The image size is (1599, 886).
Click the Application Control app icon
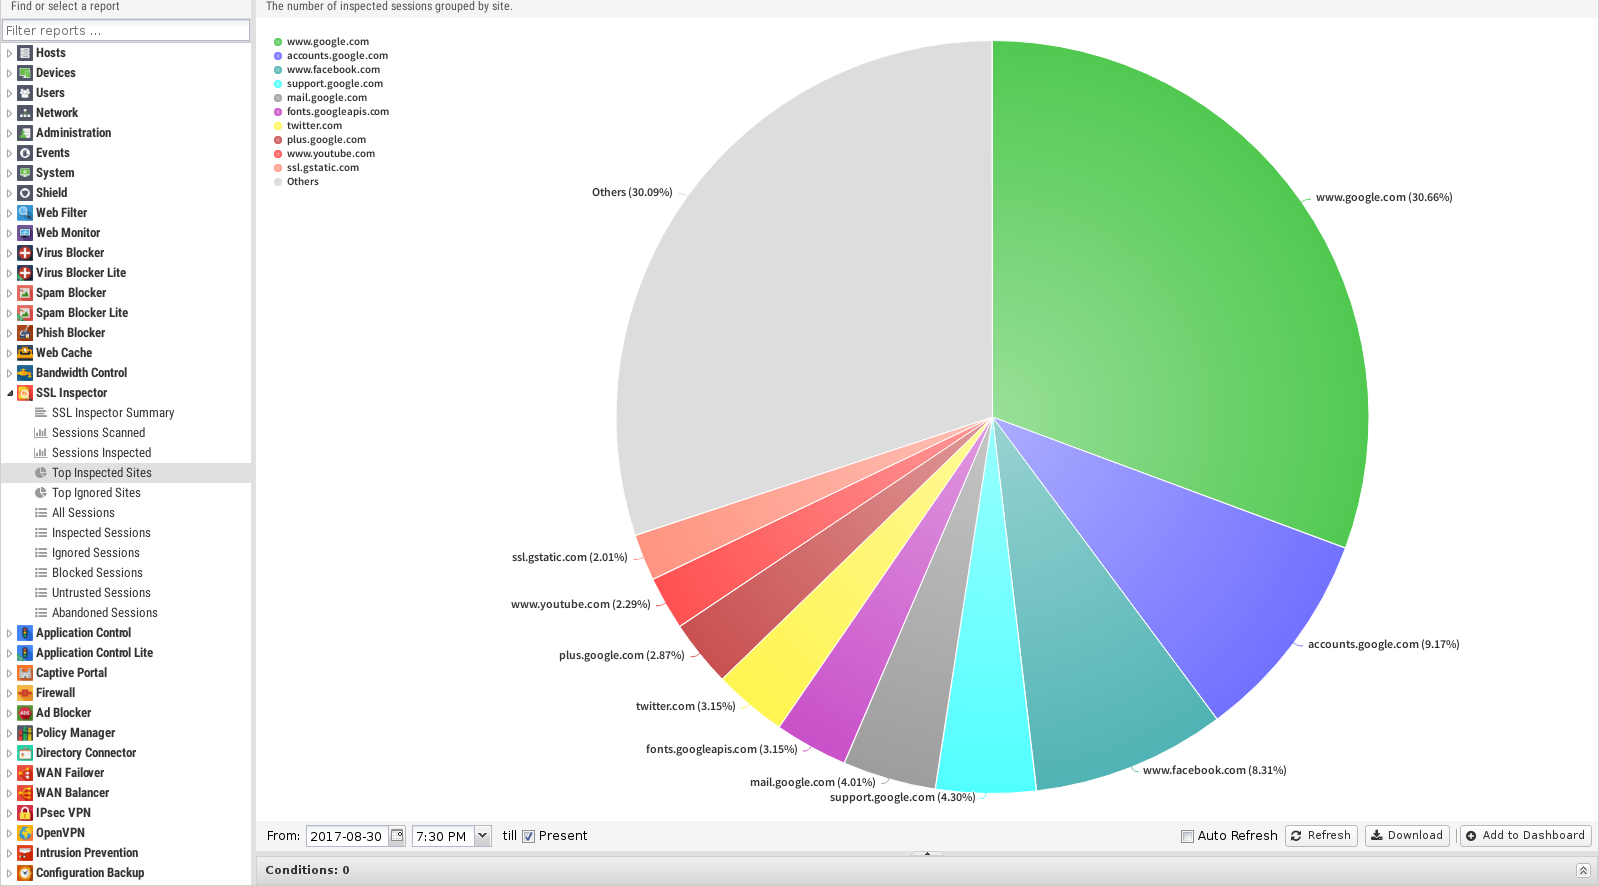[25, 633]
